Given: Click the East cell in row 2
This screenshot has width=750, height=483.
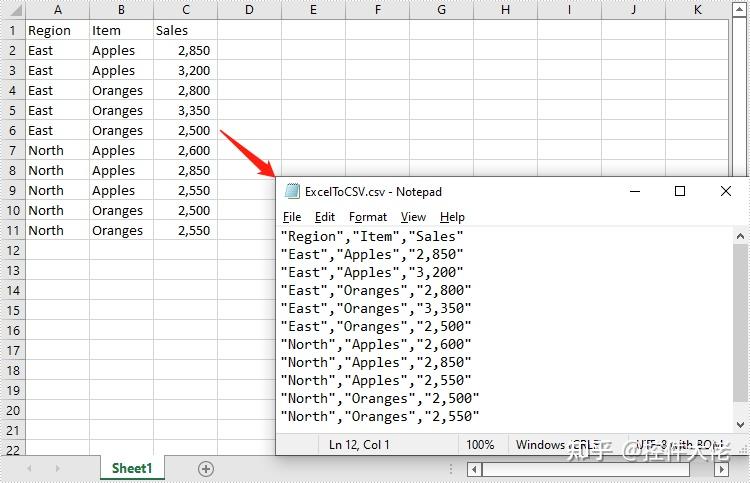Looking at the screenshot, I should pyautogui.click(x=58, y=51).
